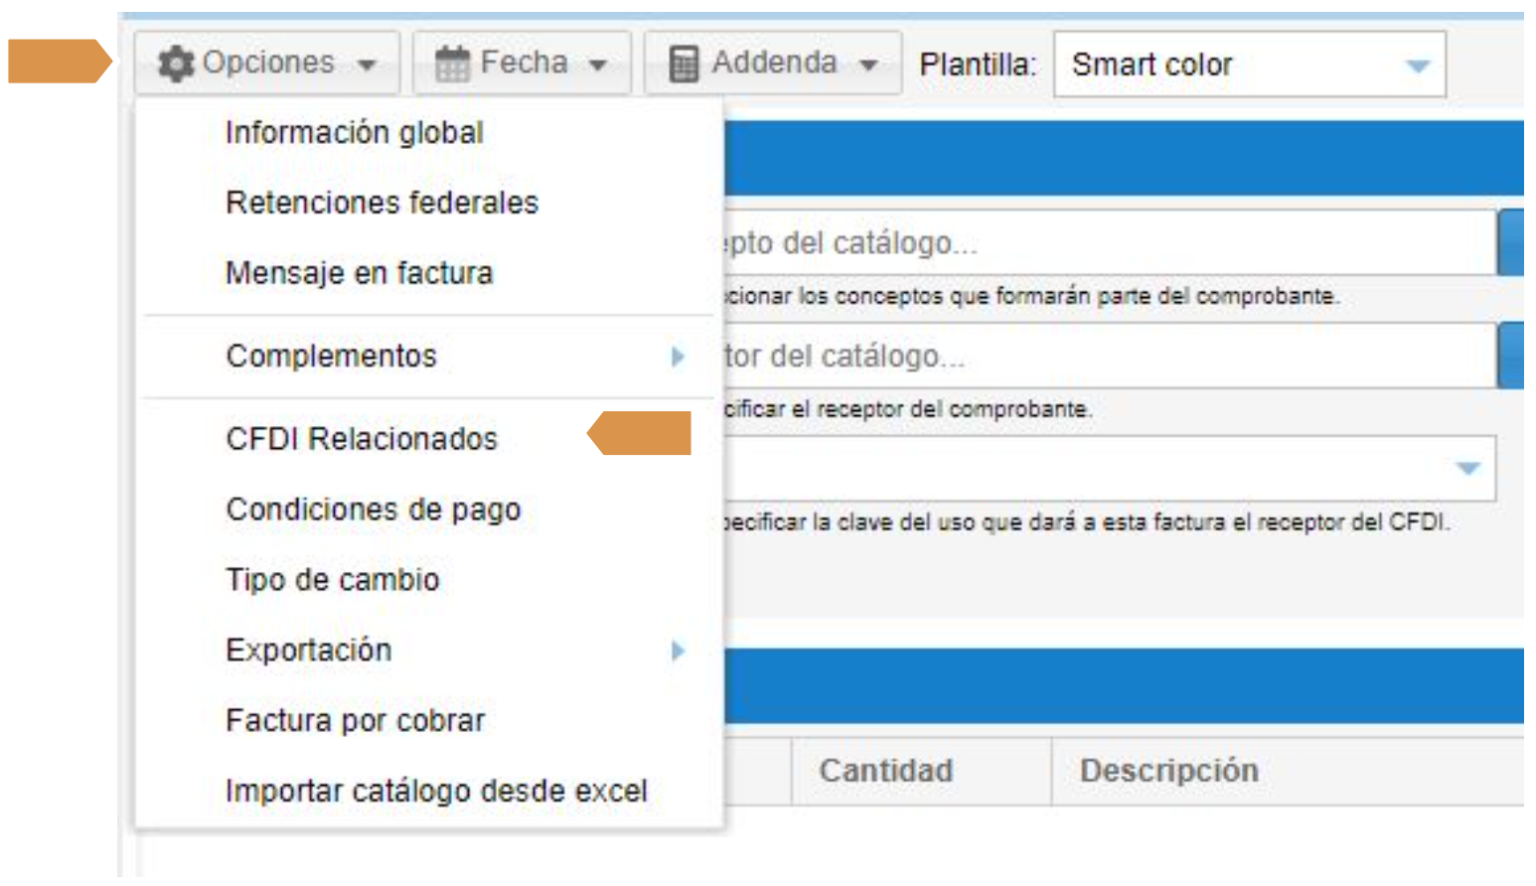Open Mensaje en factura option
Viewport: 1536px width, 886px height.
click(x=359, y=273)
